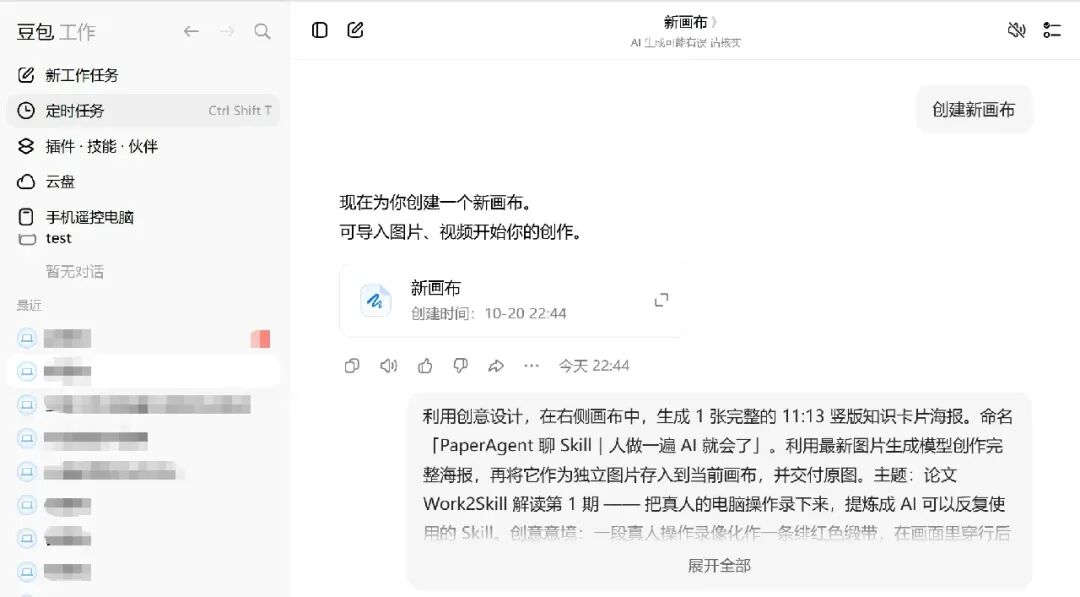Open the first recent conversation with the red badge
1080x597 pixels.
coord(143,338)
